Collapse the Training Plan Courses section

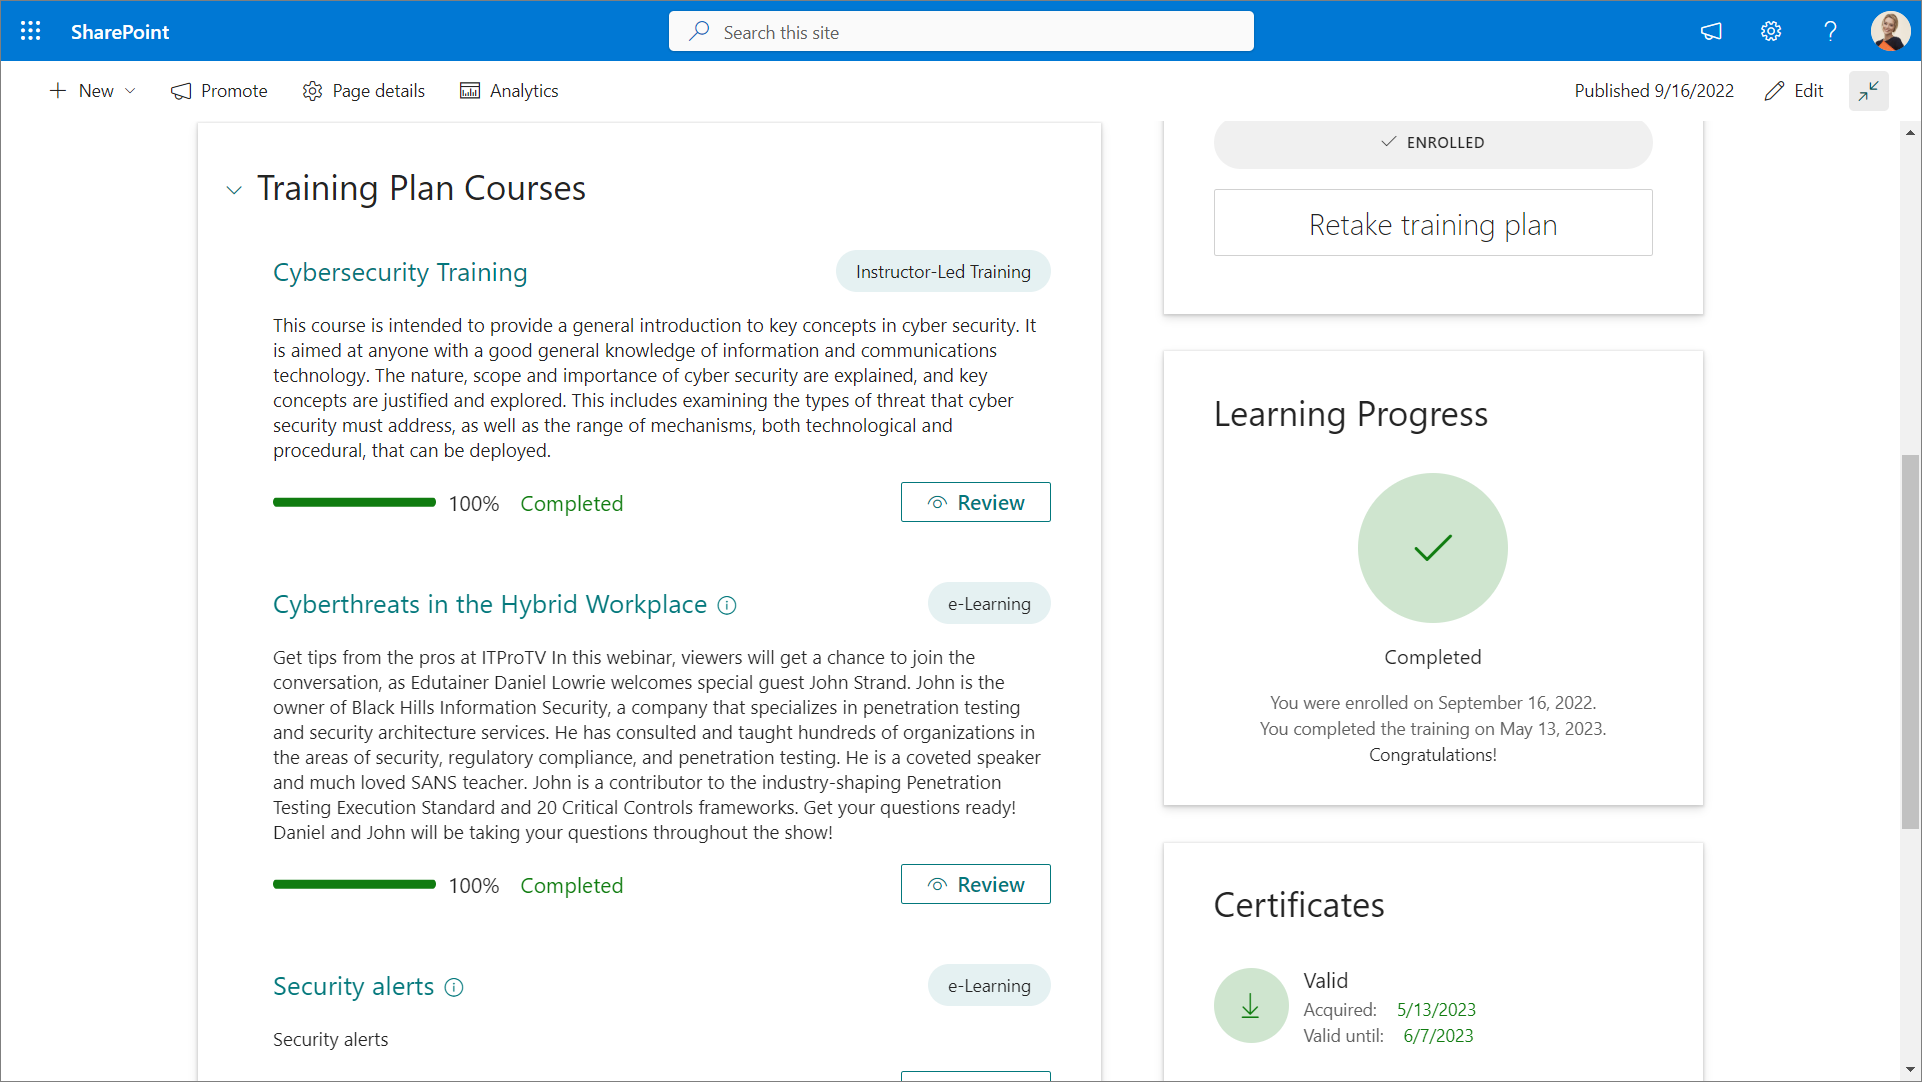coord(234,190)
